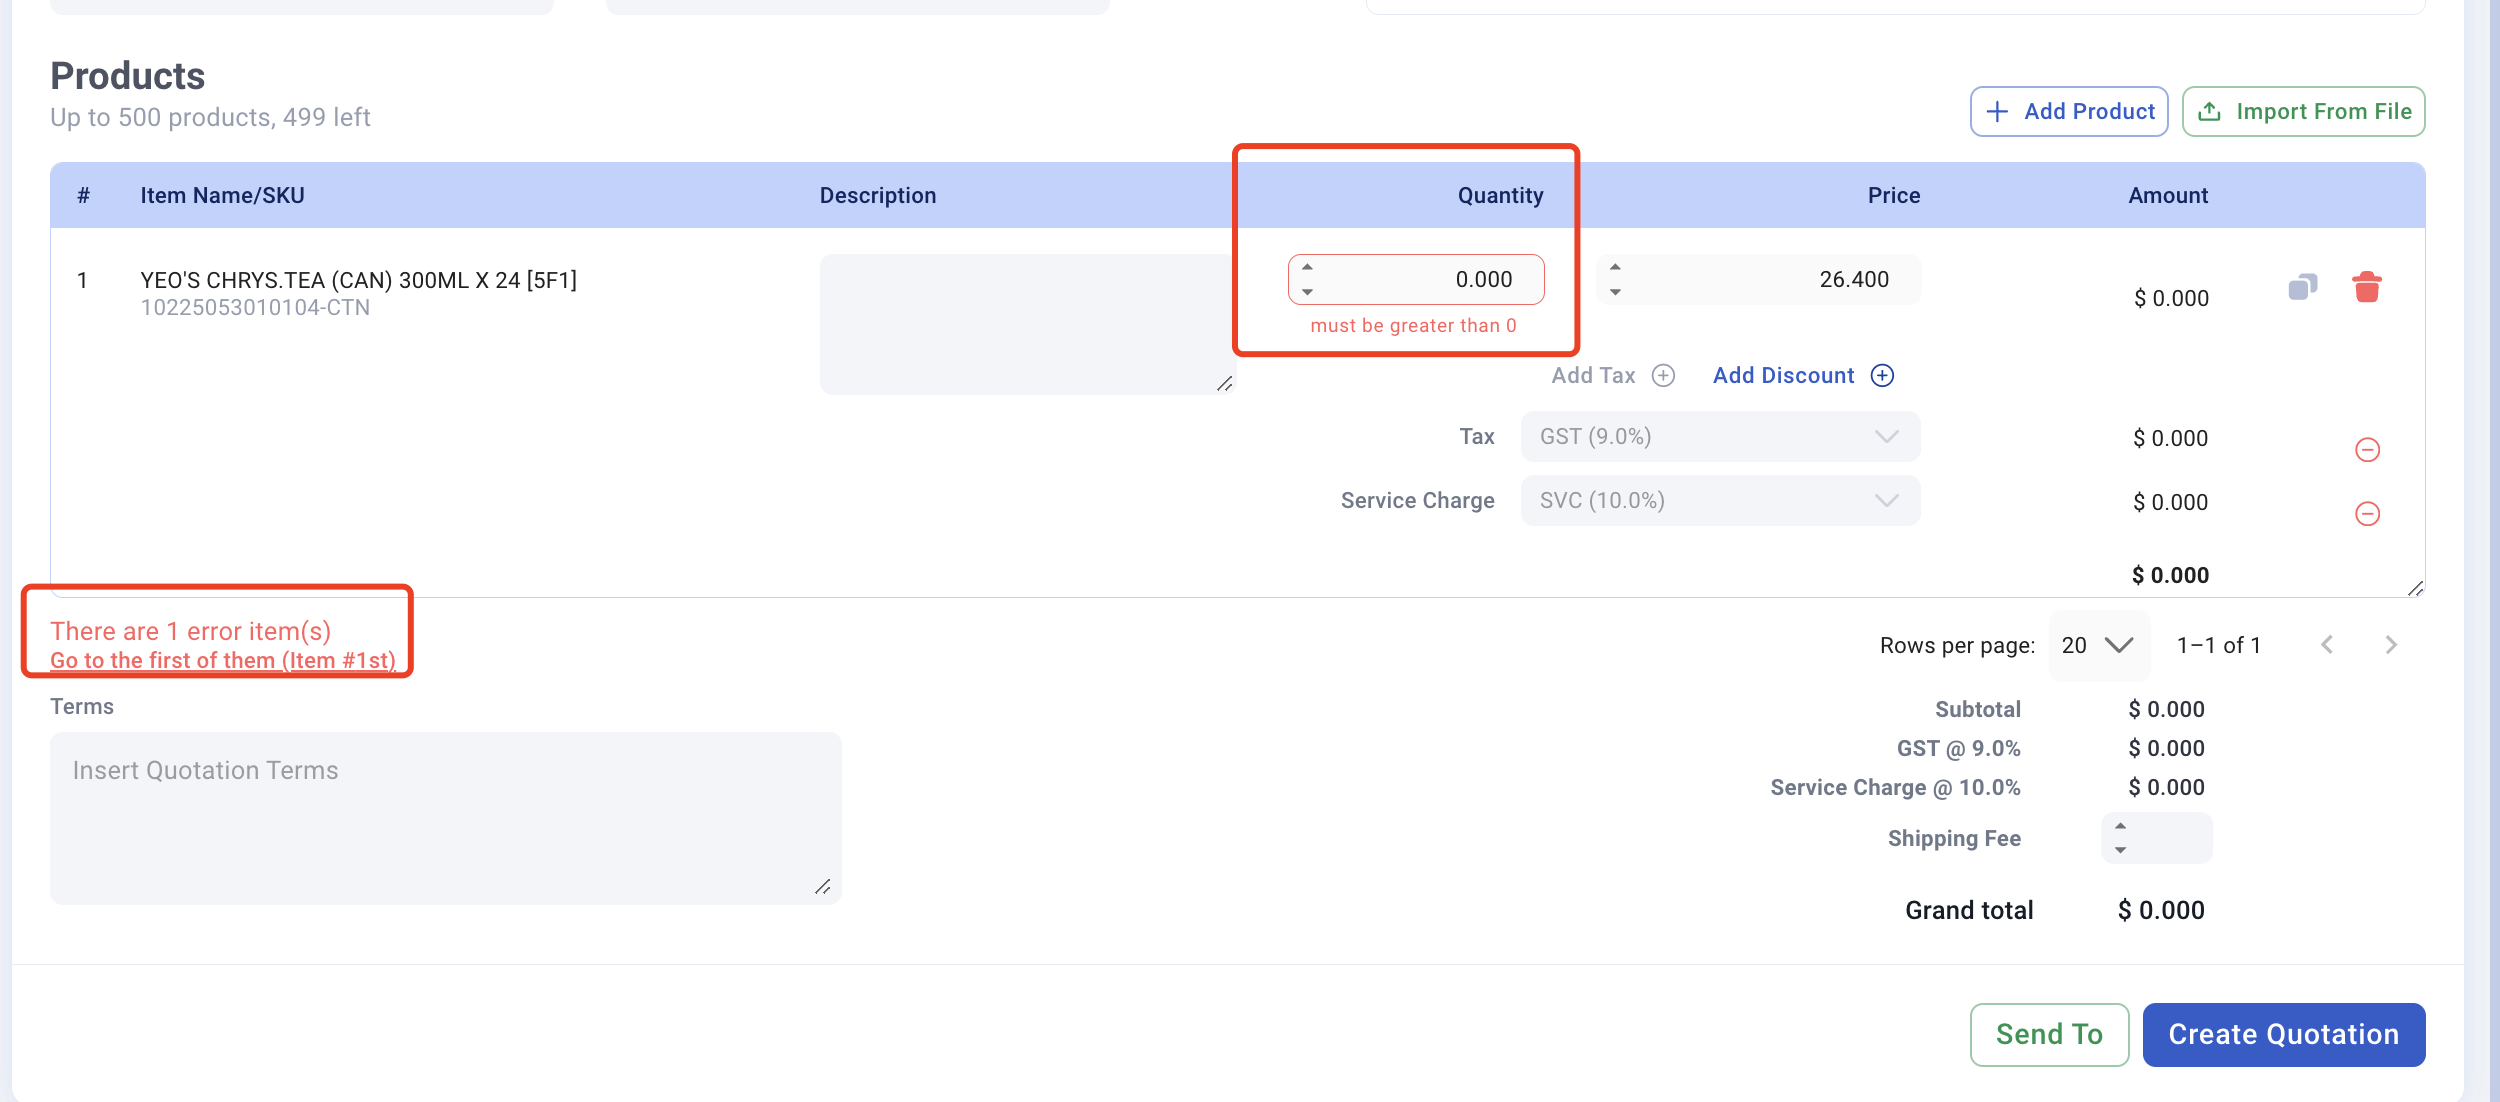The width and height of the screenshot is (2500, 1102).
Task: Open the GST (9.0%) tax dropdown
Action: pyautogui.click(x=1720, y=437)
